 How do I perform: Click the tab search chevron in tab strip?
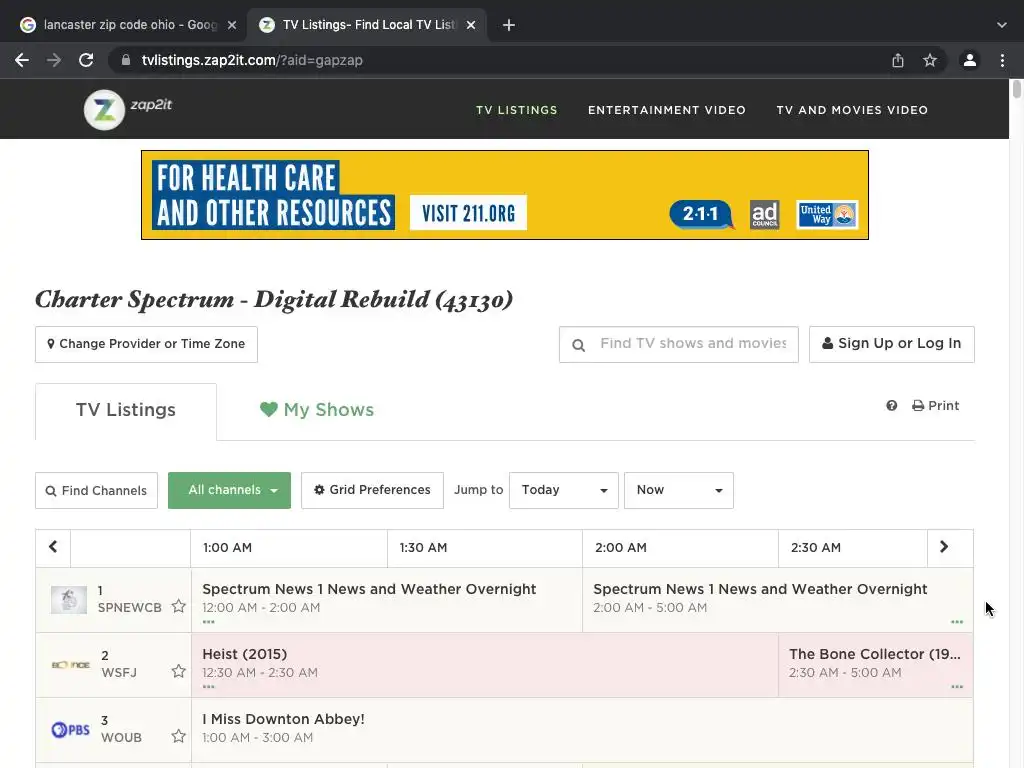[x=1002, y=25]
